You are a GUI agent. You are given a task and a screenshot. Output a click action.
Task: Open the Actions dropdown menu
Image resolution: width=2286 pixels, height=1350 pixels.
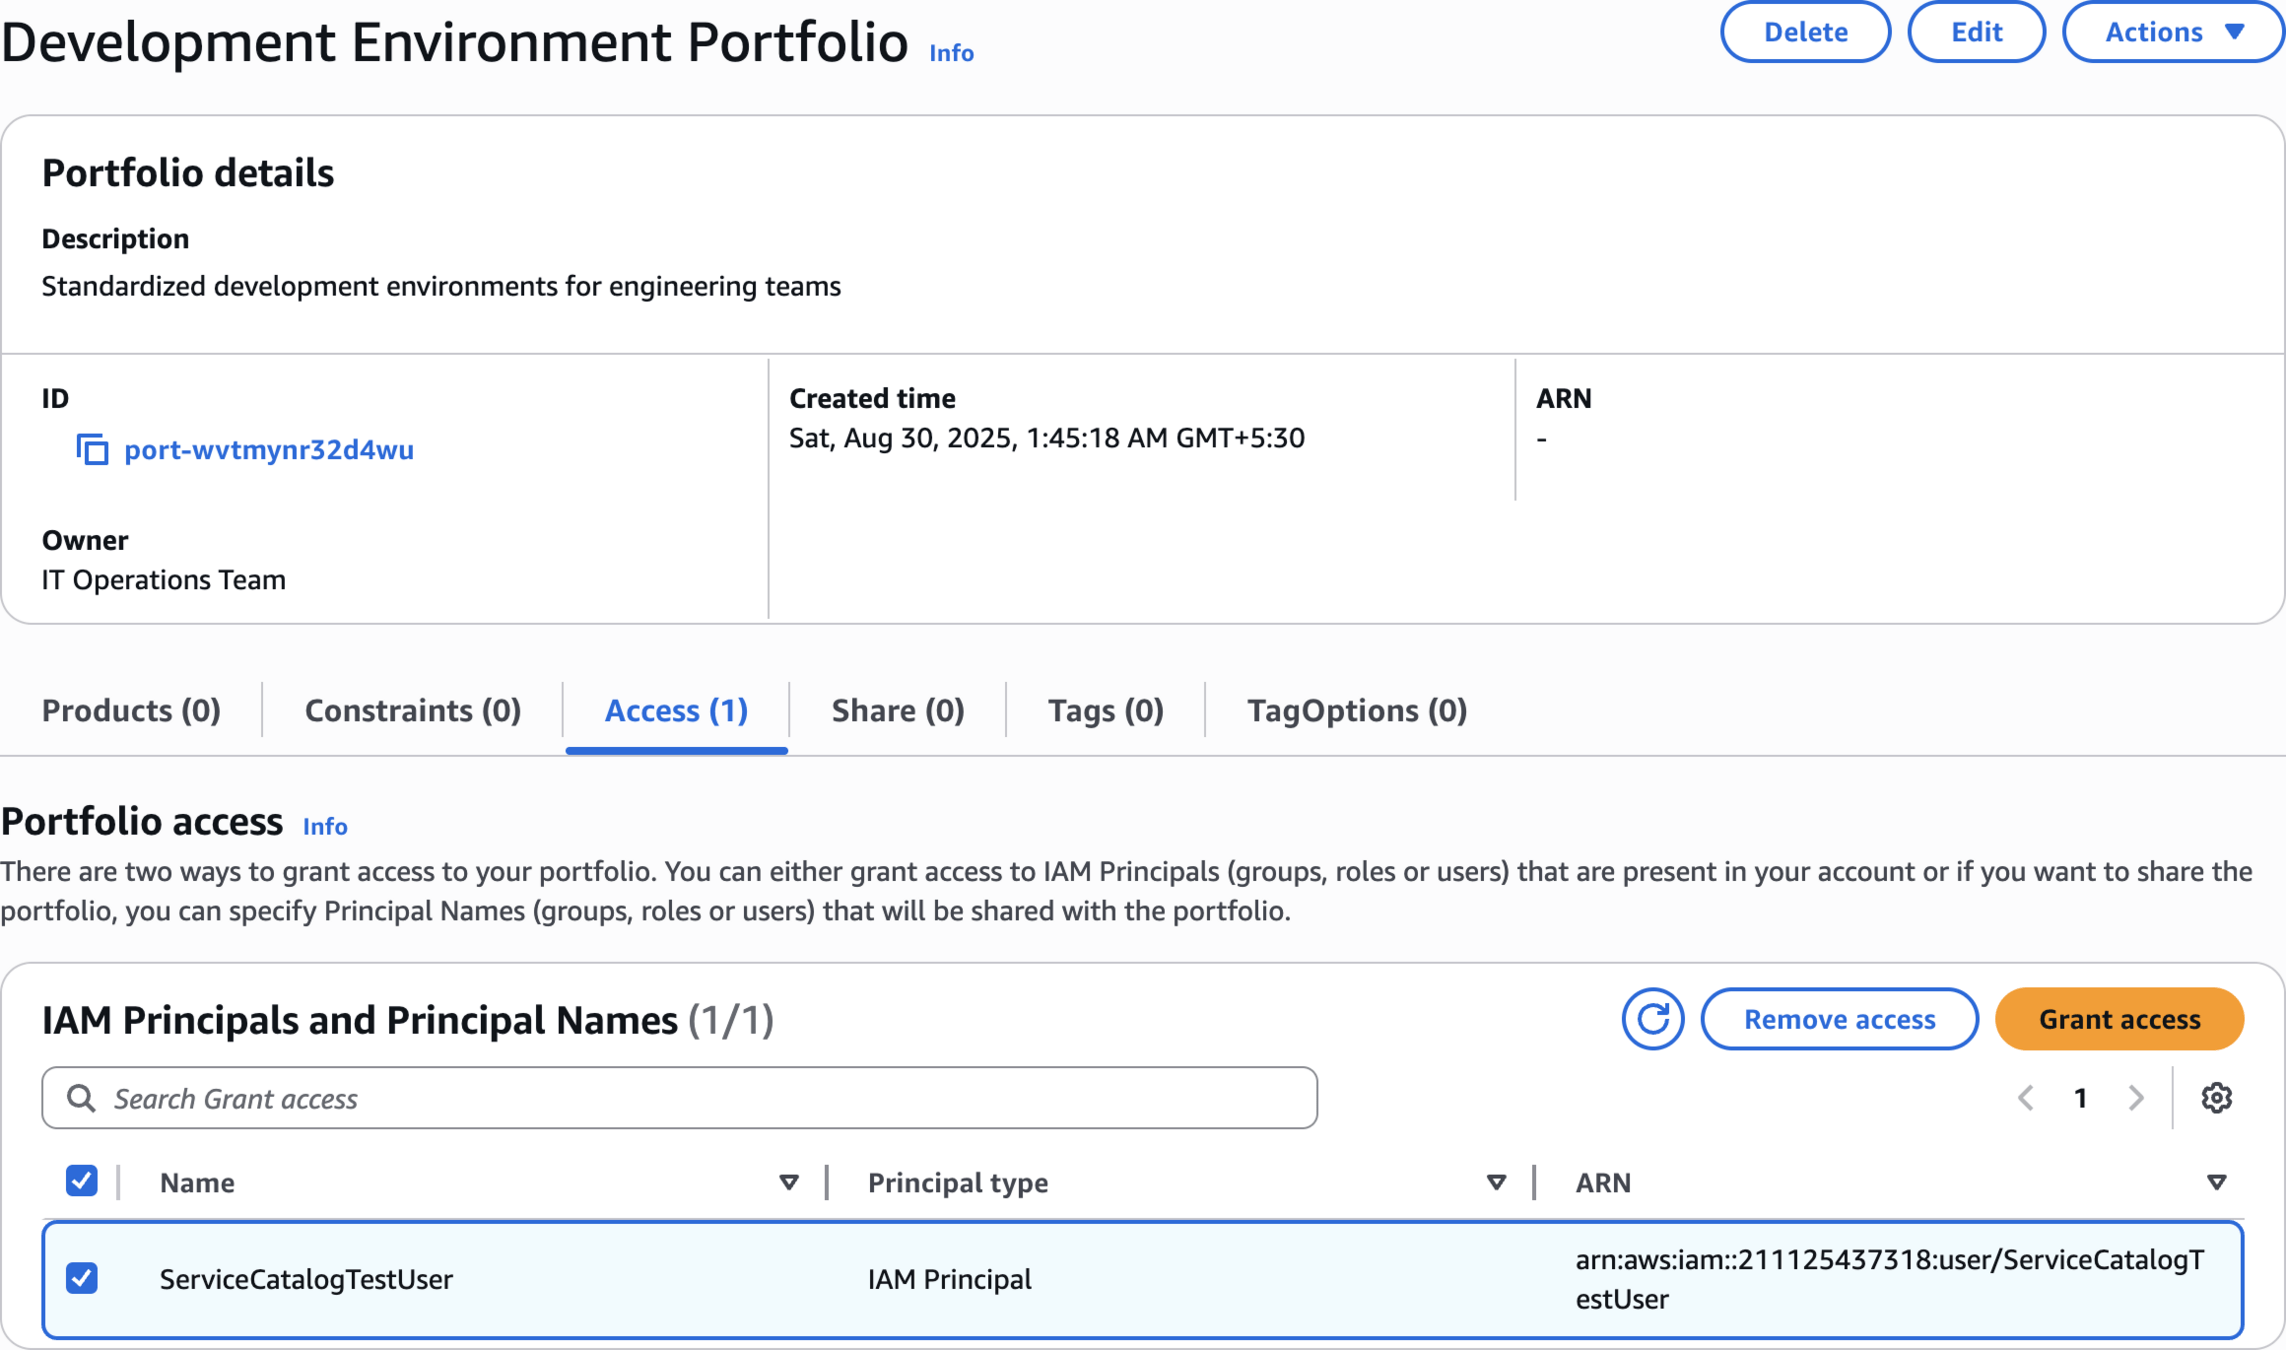point(2173,32)
